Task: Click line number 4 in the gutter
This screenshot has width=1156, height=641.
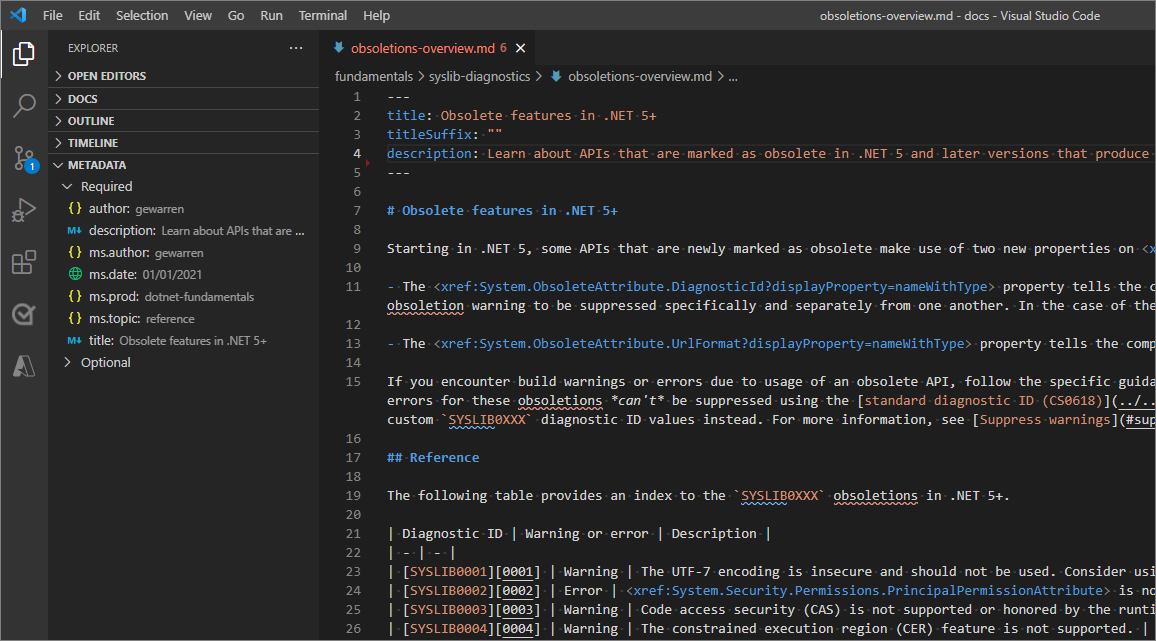Action: [x=357, y=153]
